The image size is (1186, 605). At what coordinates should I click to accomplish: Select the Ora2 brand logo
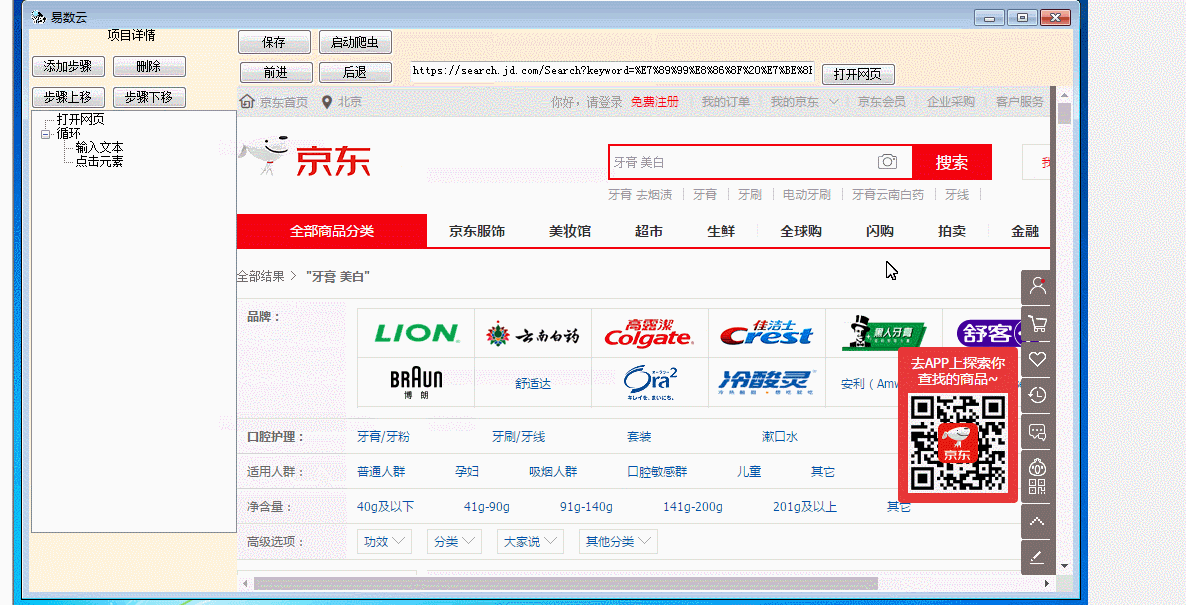click(649, 383)
